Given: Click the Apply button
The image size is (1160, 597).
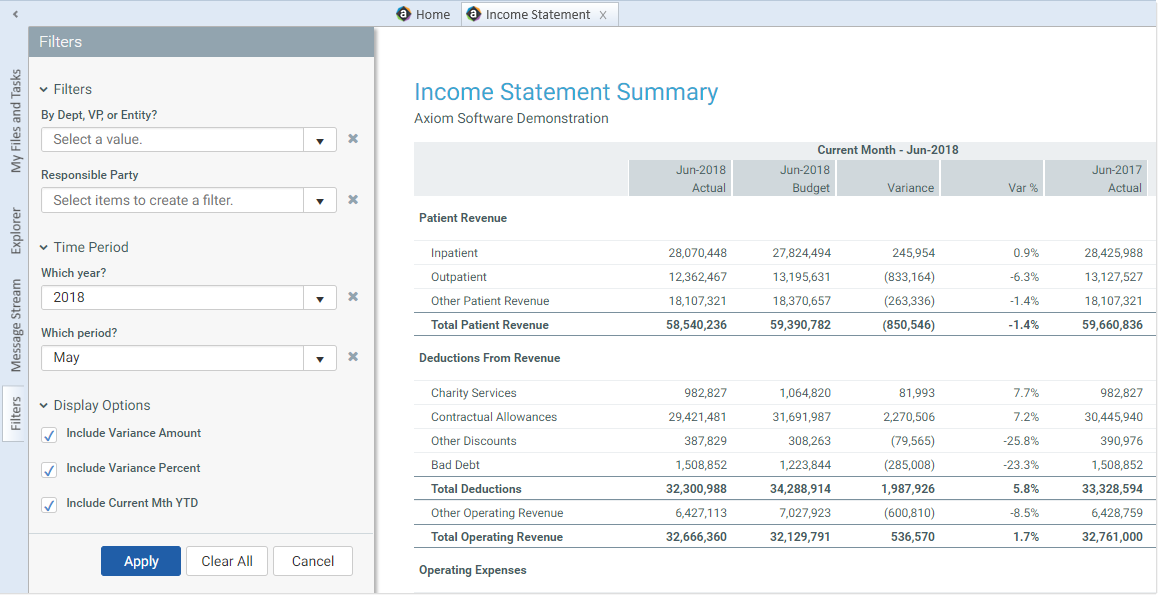Looking at the screenshot, I should point(141,561).
